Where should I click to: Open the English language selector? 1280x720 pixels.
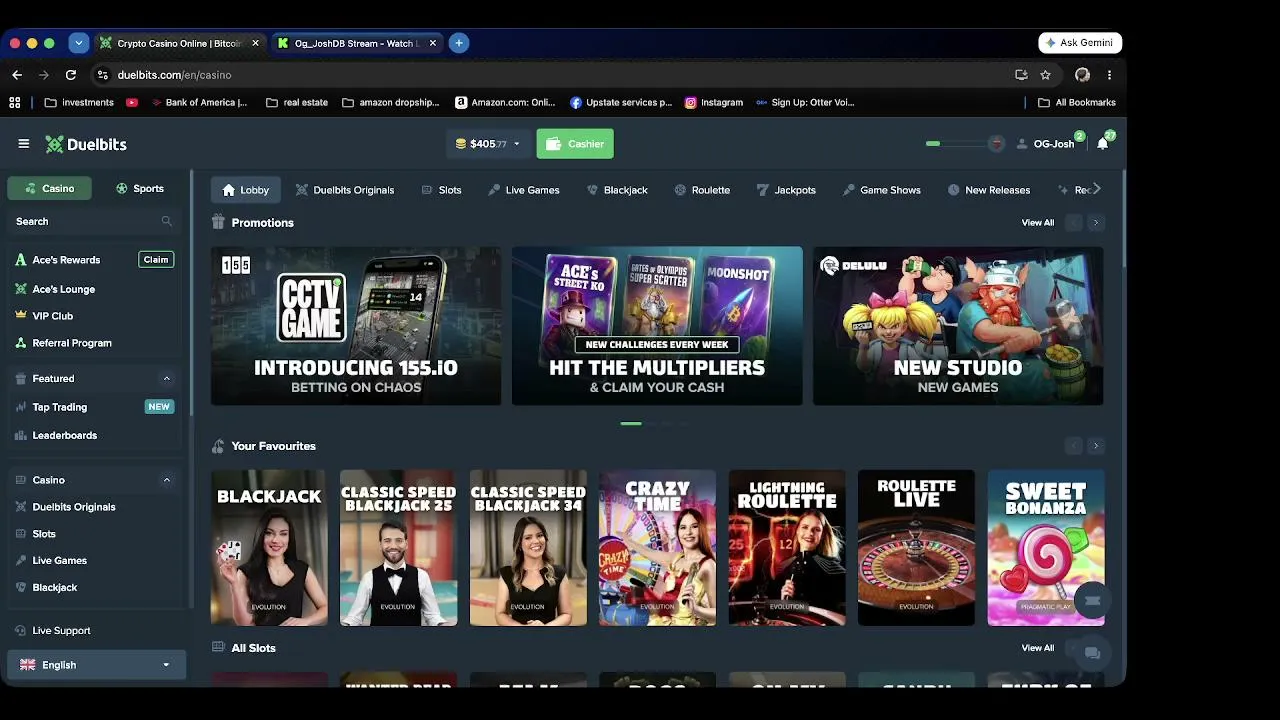click(96, 665)
